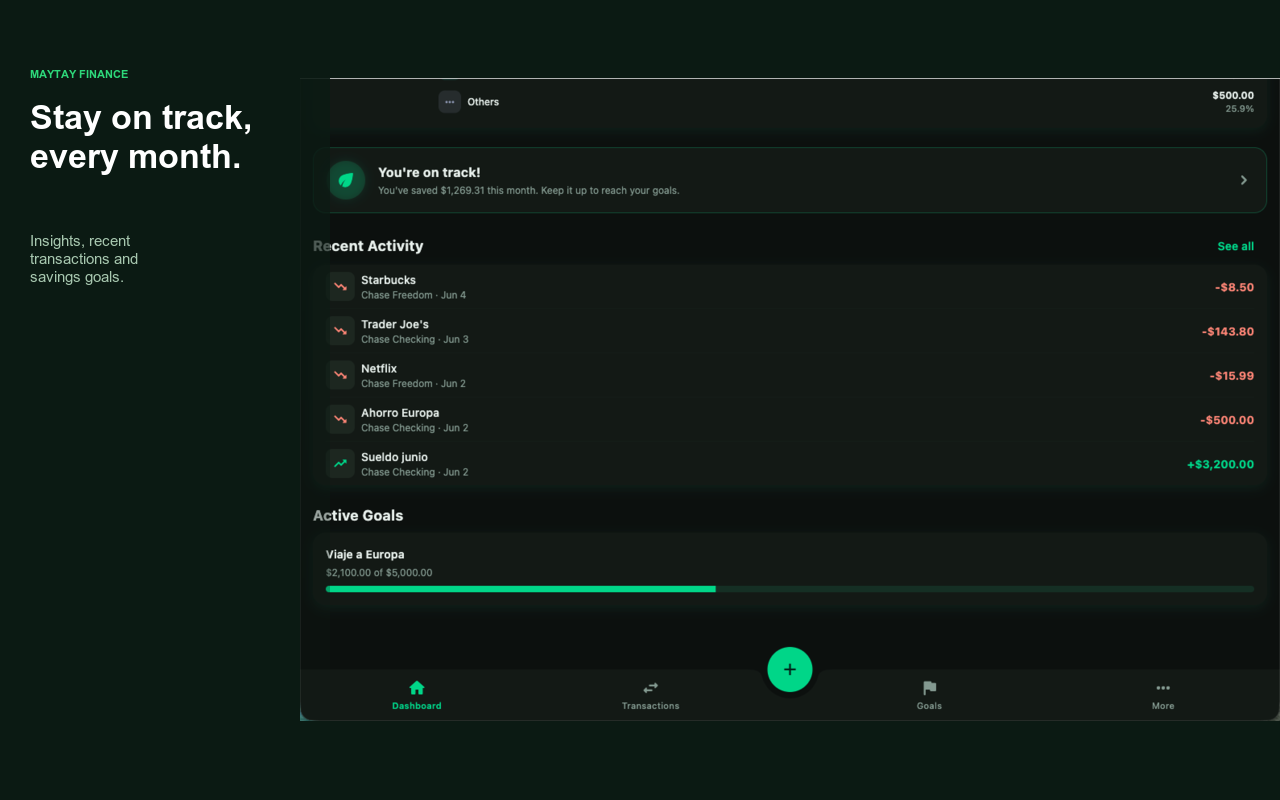Viewport: 1280px width, 800px height.
Task: Click the -$500.00 amount
Action: coord(1227,420)
